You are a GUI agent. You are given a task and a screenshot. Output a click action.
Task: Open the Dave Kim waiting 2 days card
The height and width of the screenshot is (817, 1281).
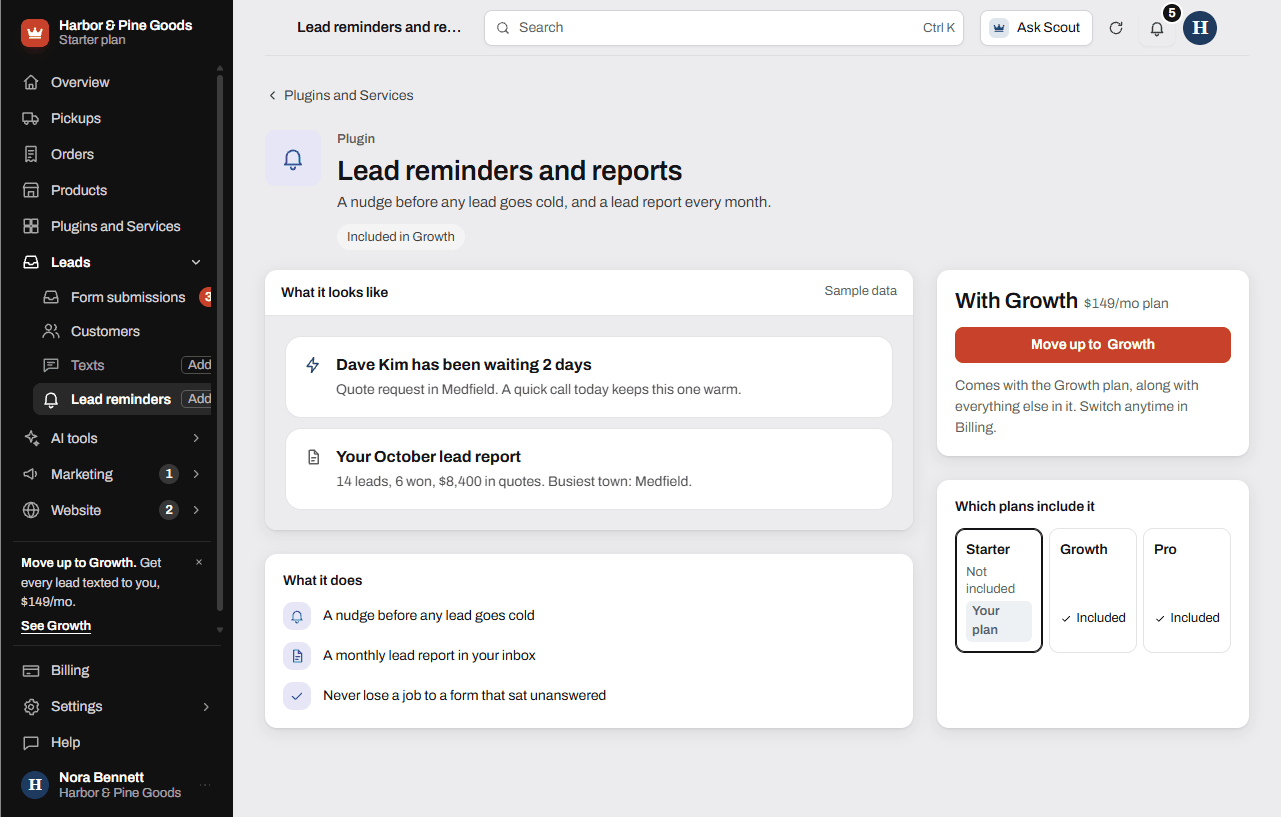coord(589,377)
